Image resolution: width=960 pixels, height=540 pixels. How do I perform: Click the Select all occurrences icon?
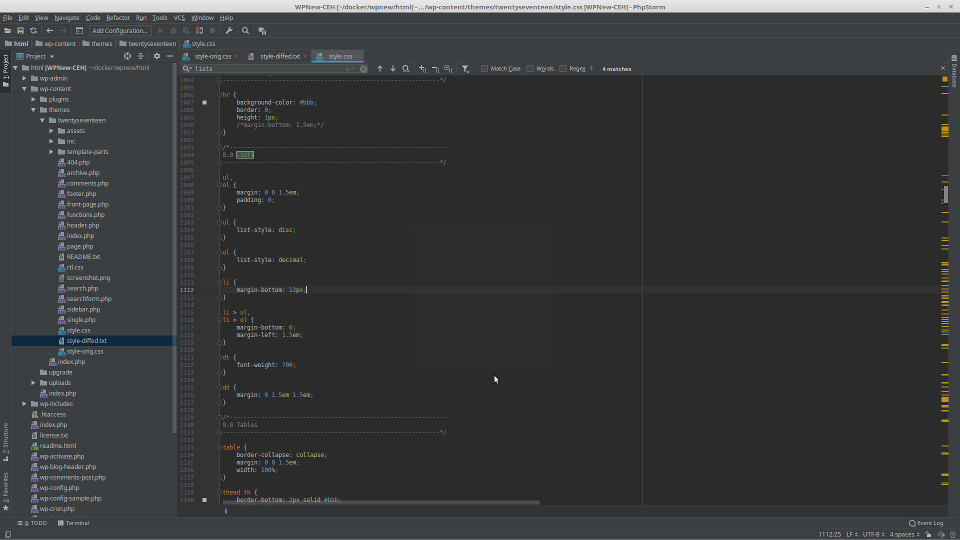[449, 69]
